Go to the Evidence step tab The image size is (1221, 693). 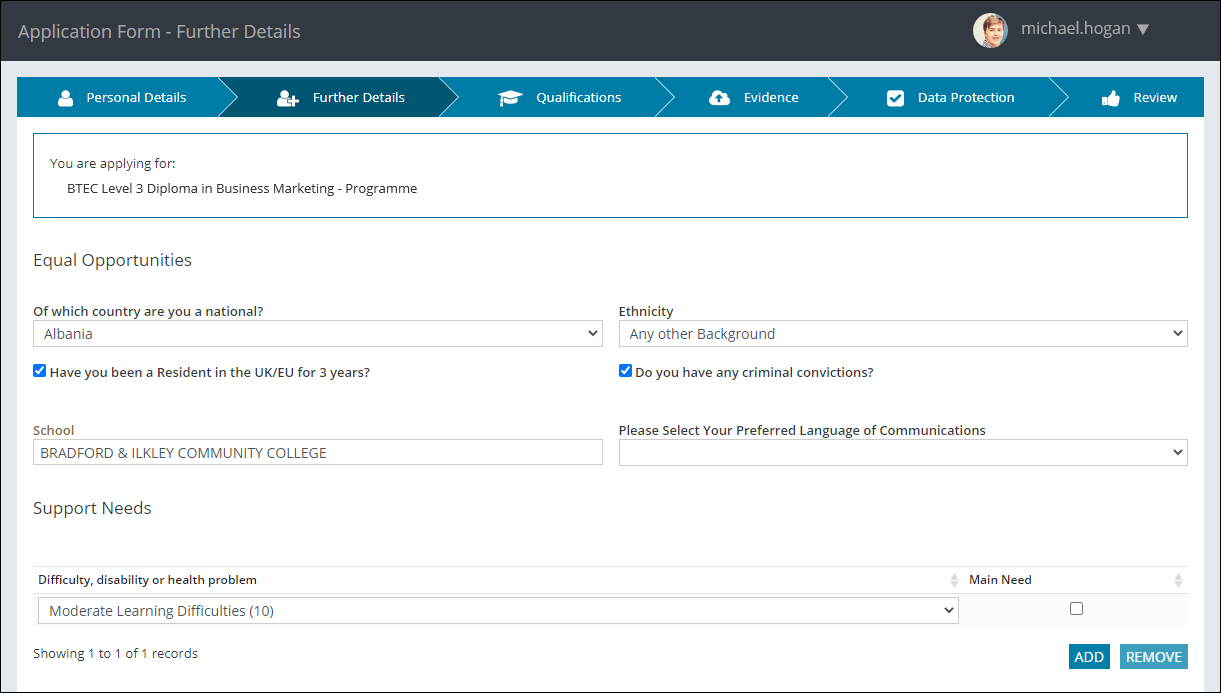click(770, 98)
